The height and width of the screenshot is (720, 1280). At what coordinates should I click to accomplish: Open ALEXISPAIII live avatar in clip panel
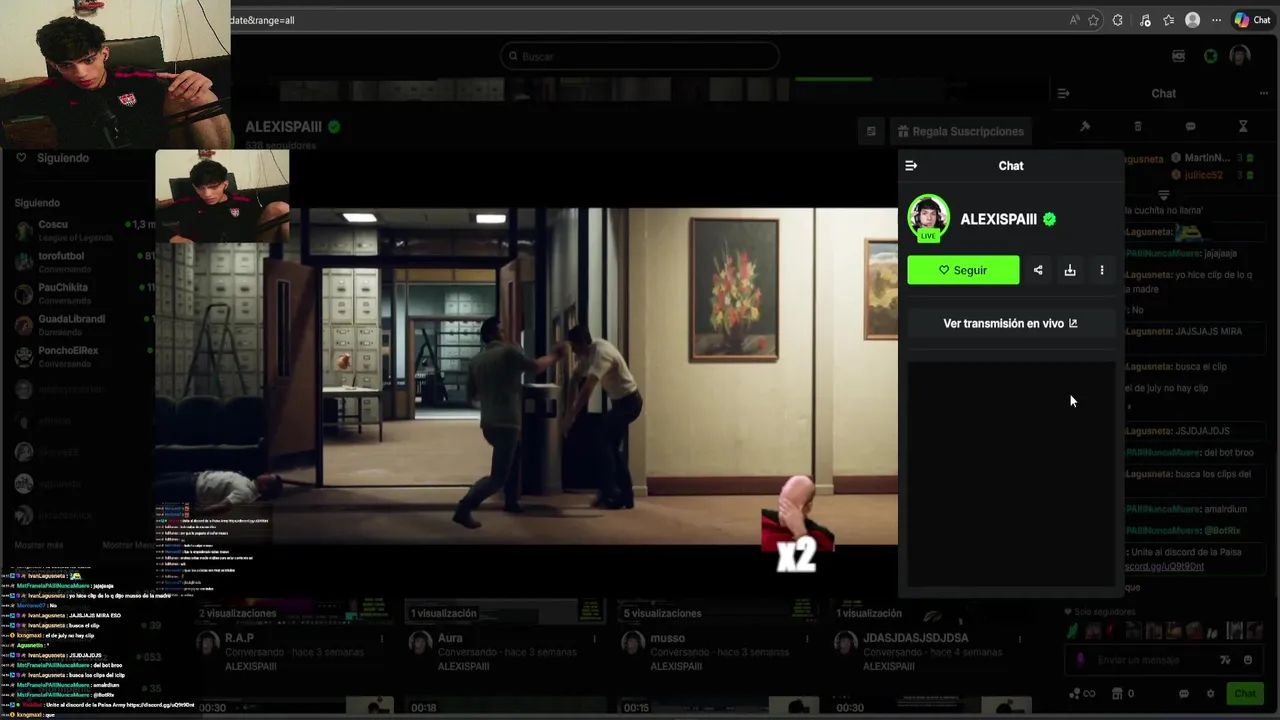point(928,219)
